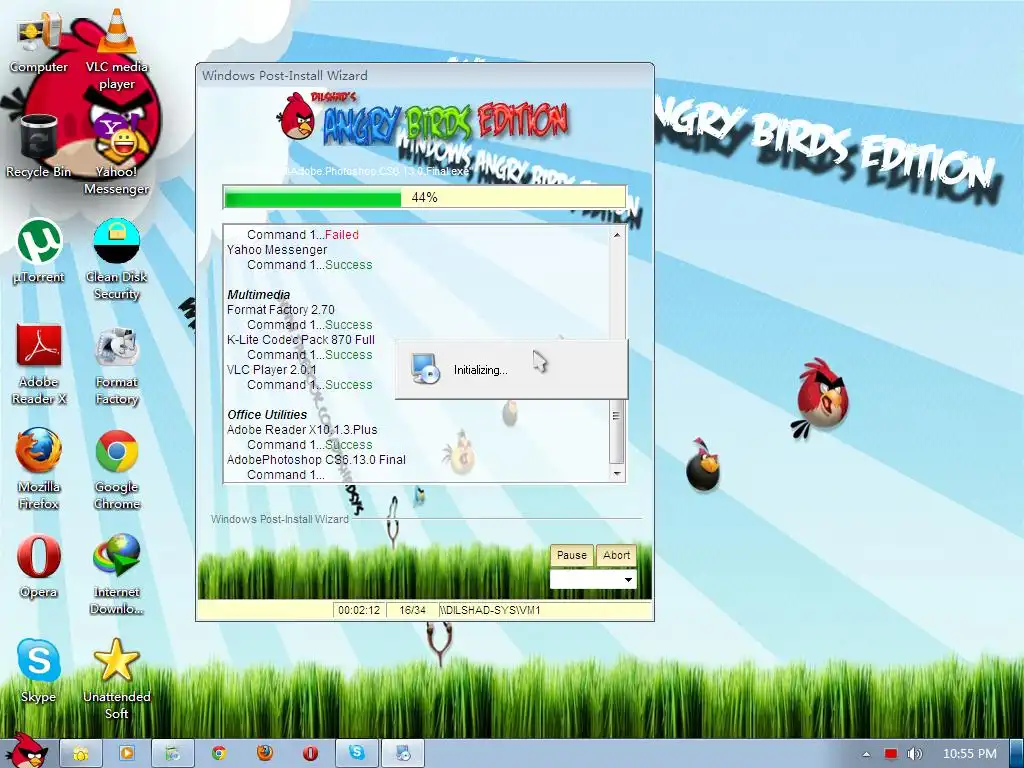This screenshot has height=768, width=1024.
Task: Launch Opera desktop shortcut
Action: 39,567
